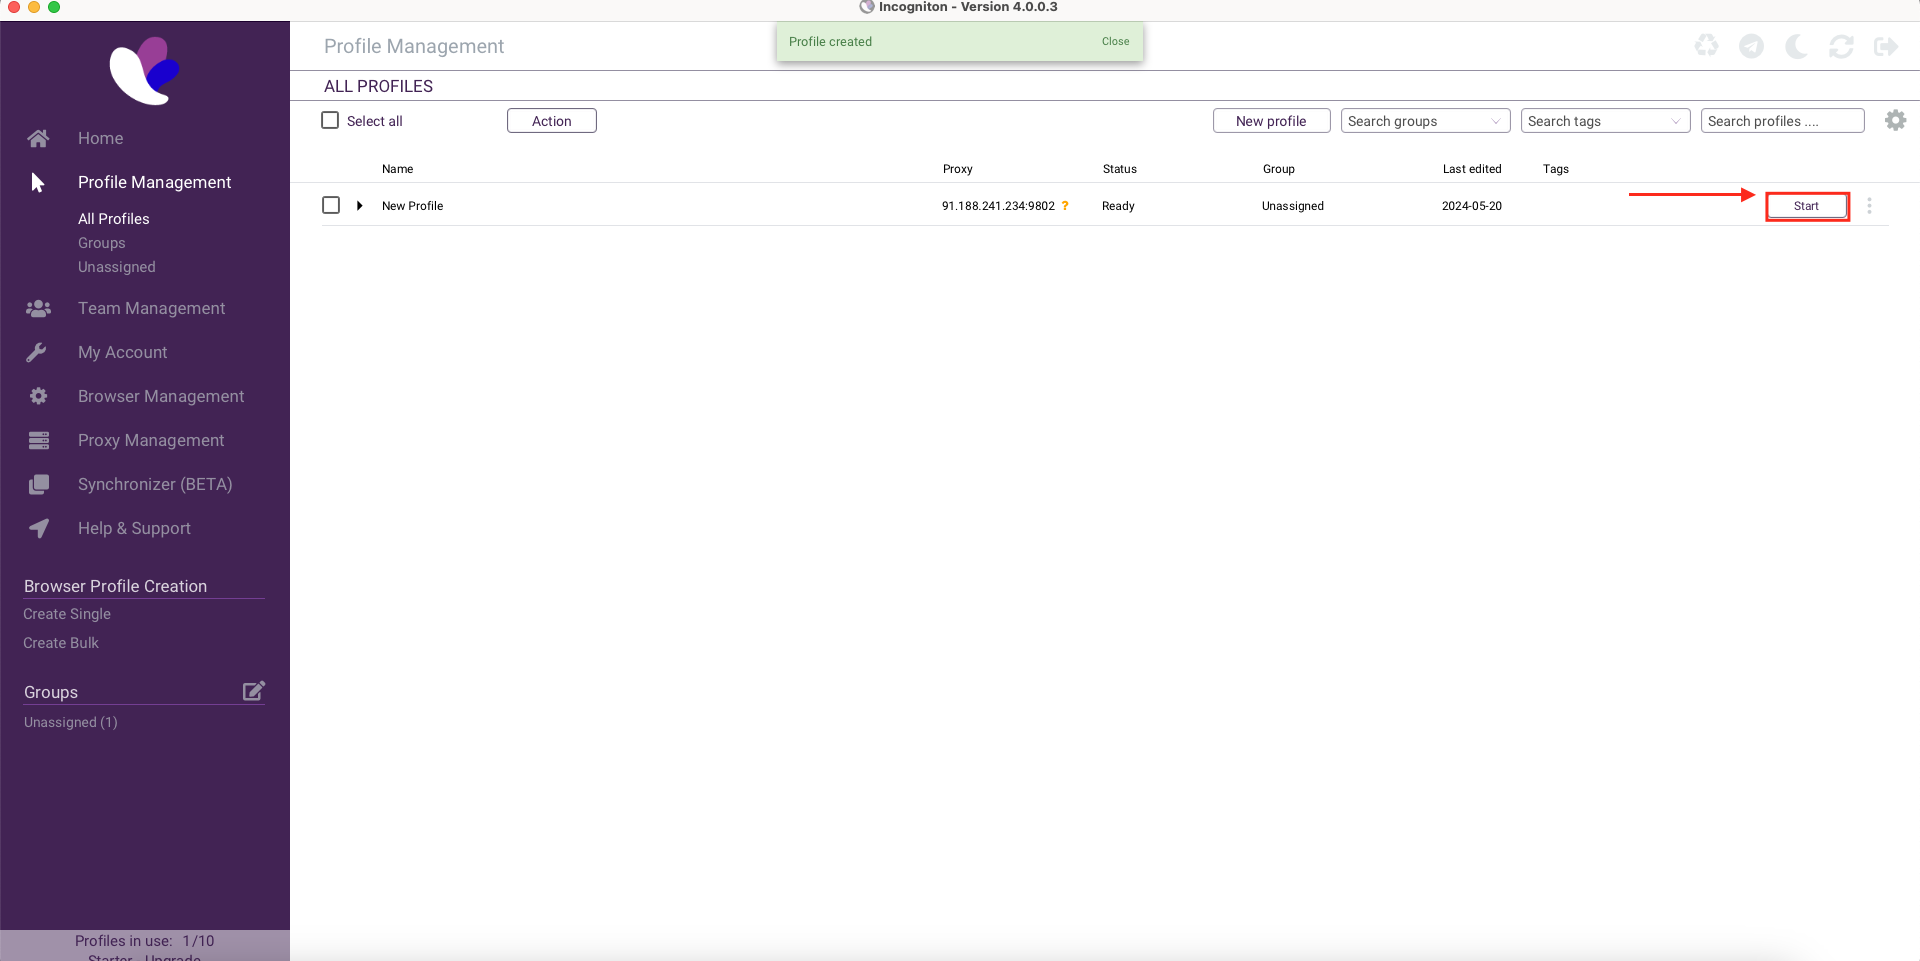
Task: Click the New profile button
Action: click(1272, 121)
